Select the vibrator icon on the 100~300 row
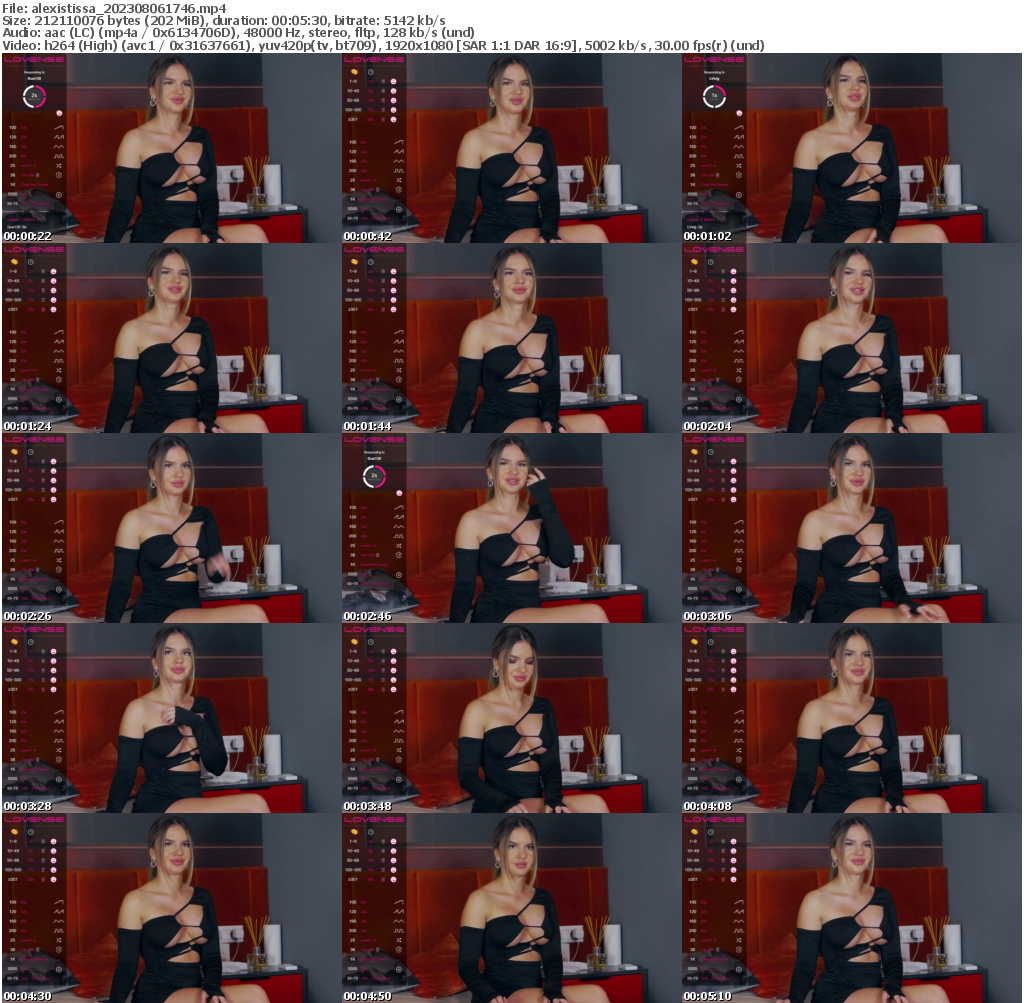Screen dimensions: 1024x1003 tap(394, 300)
